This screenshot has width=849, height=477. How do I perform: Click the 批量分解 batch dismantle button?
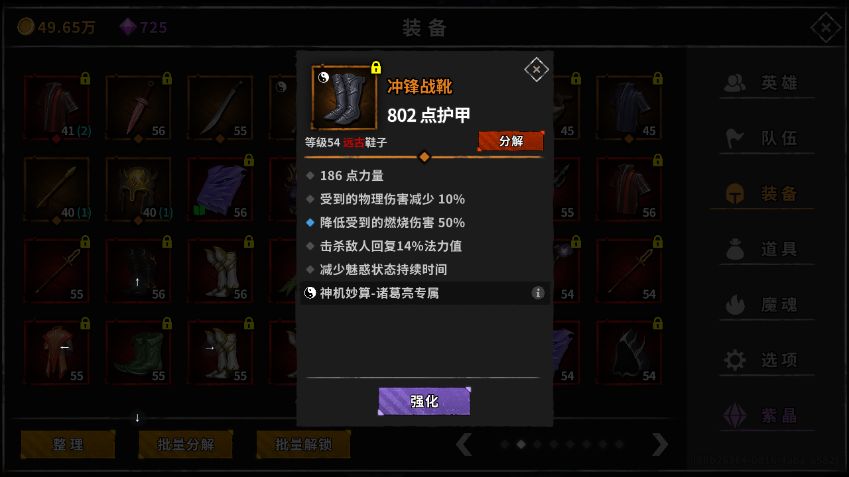click(x=186, y=445)
